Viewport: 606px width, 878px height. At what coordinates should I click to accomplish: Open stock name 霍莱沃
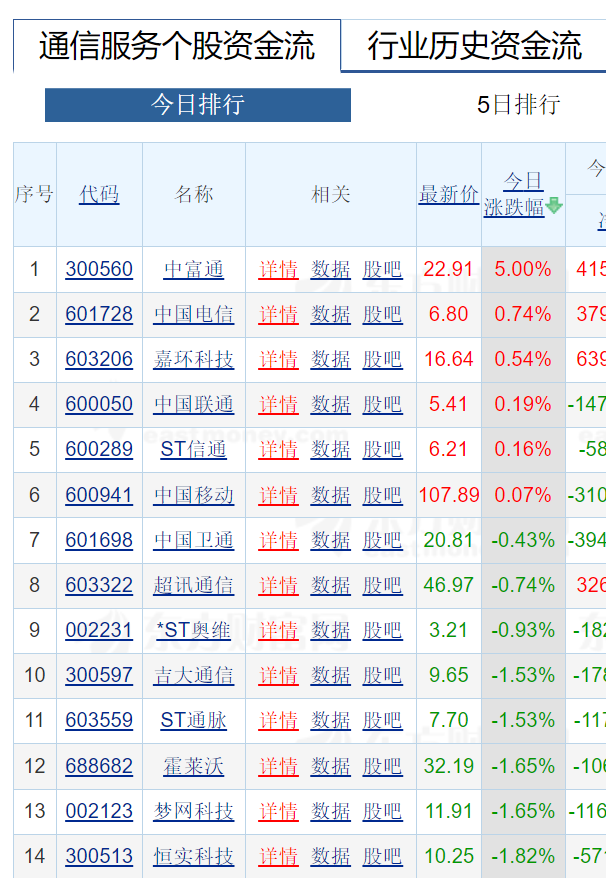(194, 766)
